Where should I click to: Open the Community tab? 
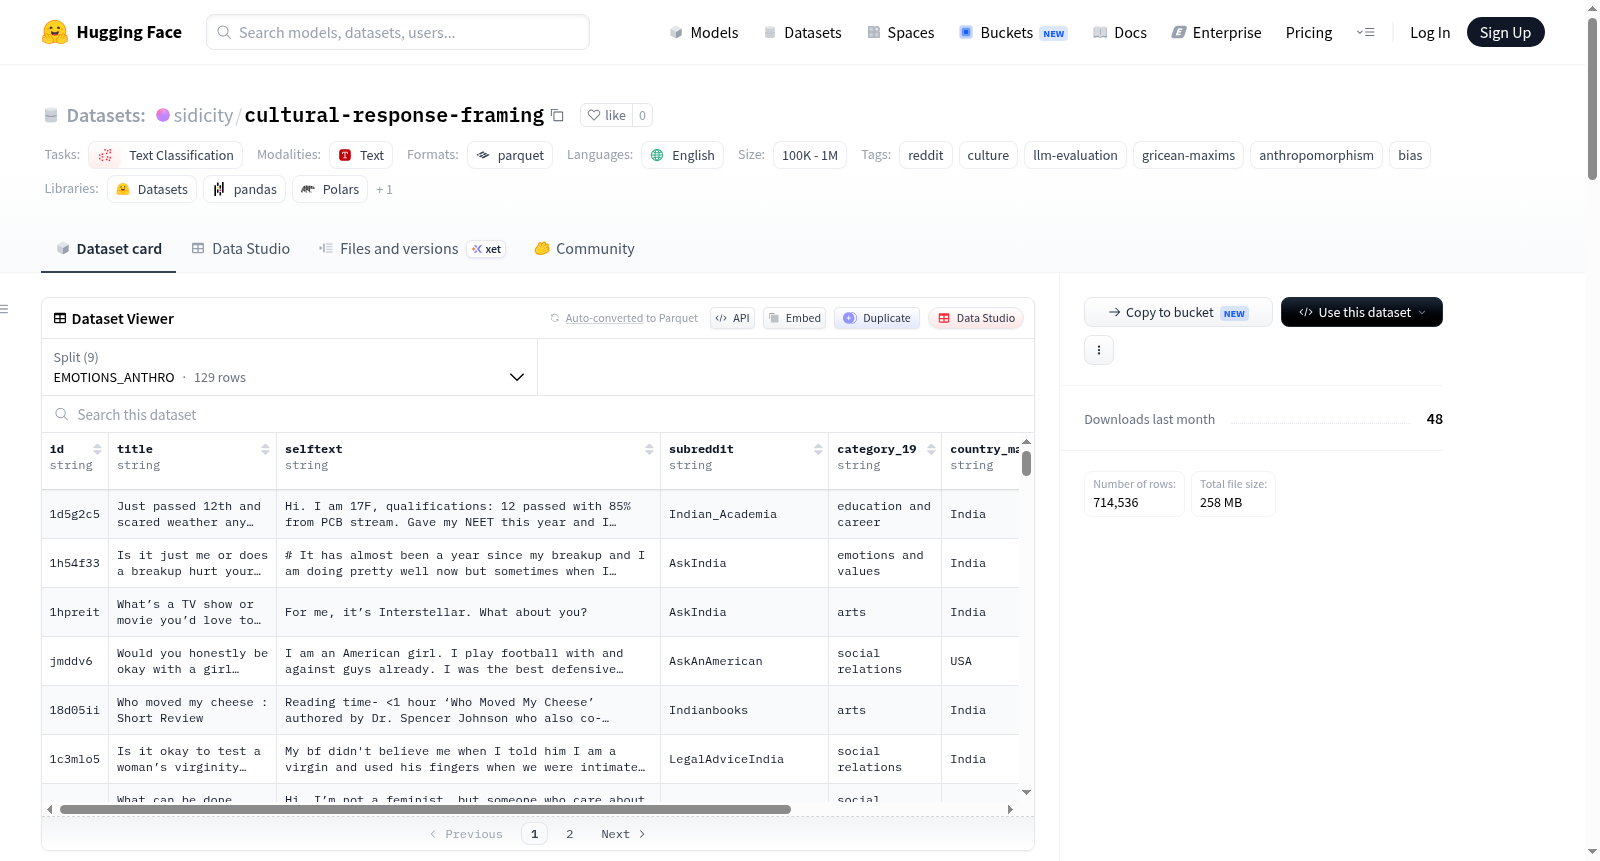pos(584,248)
